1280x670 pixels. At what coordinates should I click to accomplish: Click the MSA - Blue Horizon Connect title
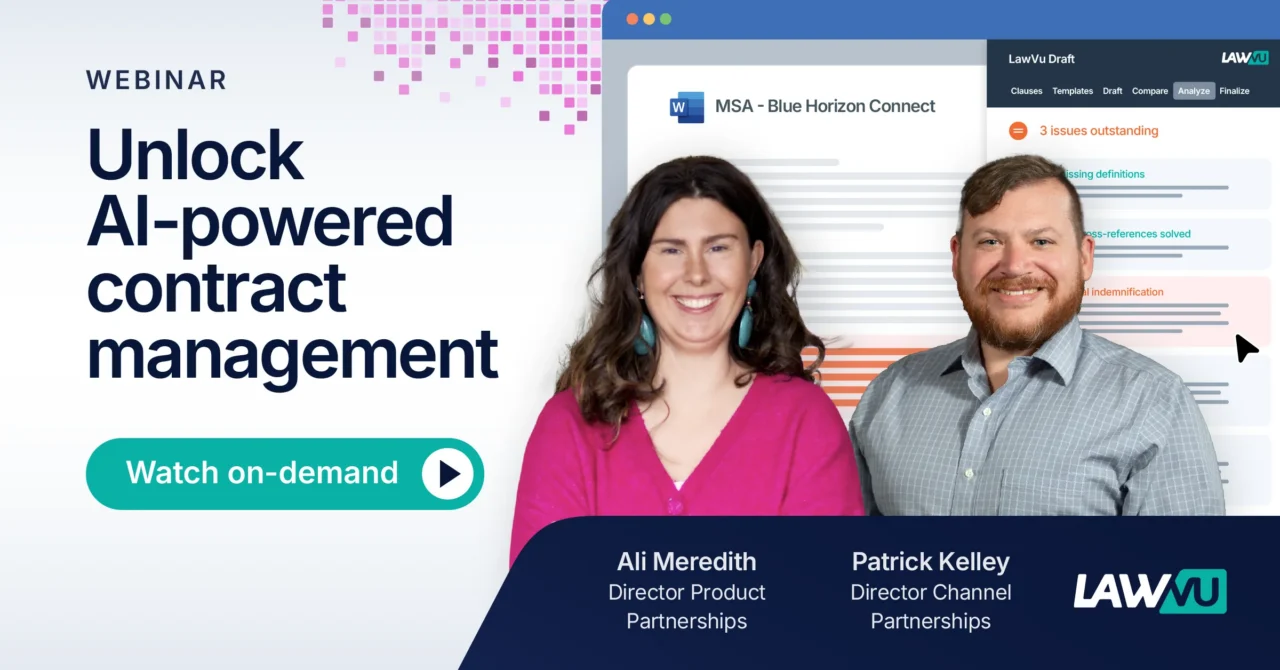[x=824, y=106]
